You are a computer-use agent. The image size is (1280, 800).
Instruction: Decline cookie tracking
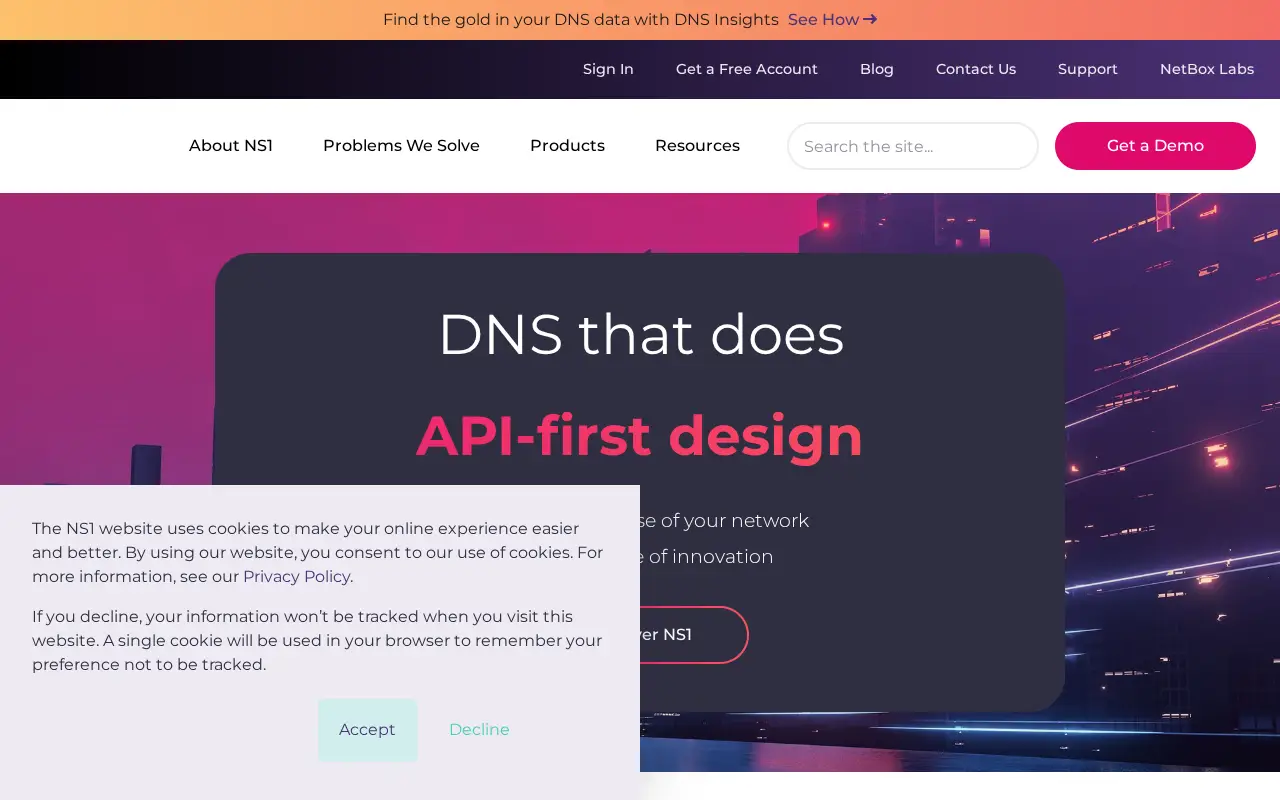click(x=479, y=730)
